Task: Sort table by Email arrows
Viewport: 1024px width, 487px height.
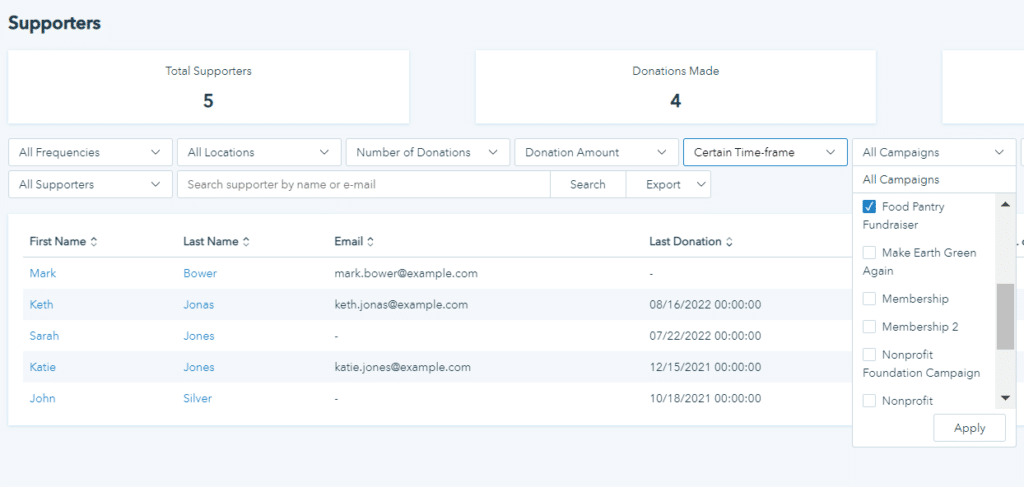Action: coord(370,242)
